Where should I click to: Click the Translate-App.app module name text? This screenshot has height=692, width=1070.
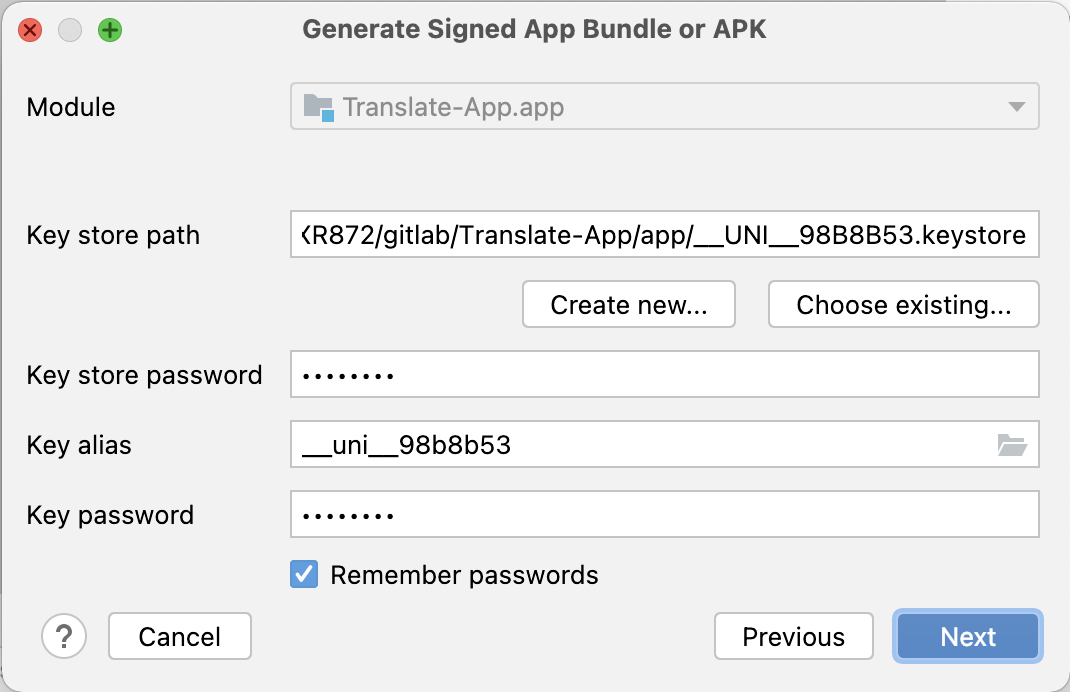pos(453,107)
